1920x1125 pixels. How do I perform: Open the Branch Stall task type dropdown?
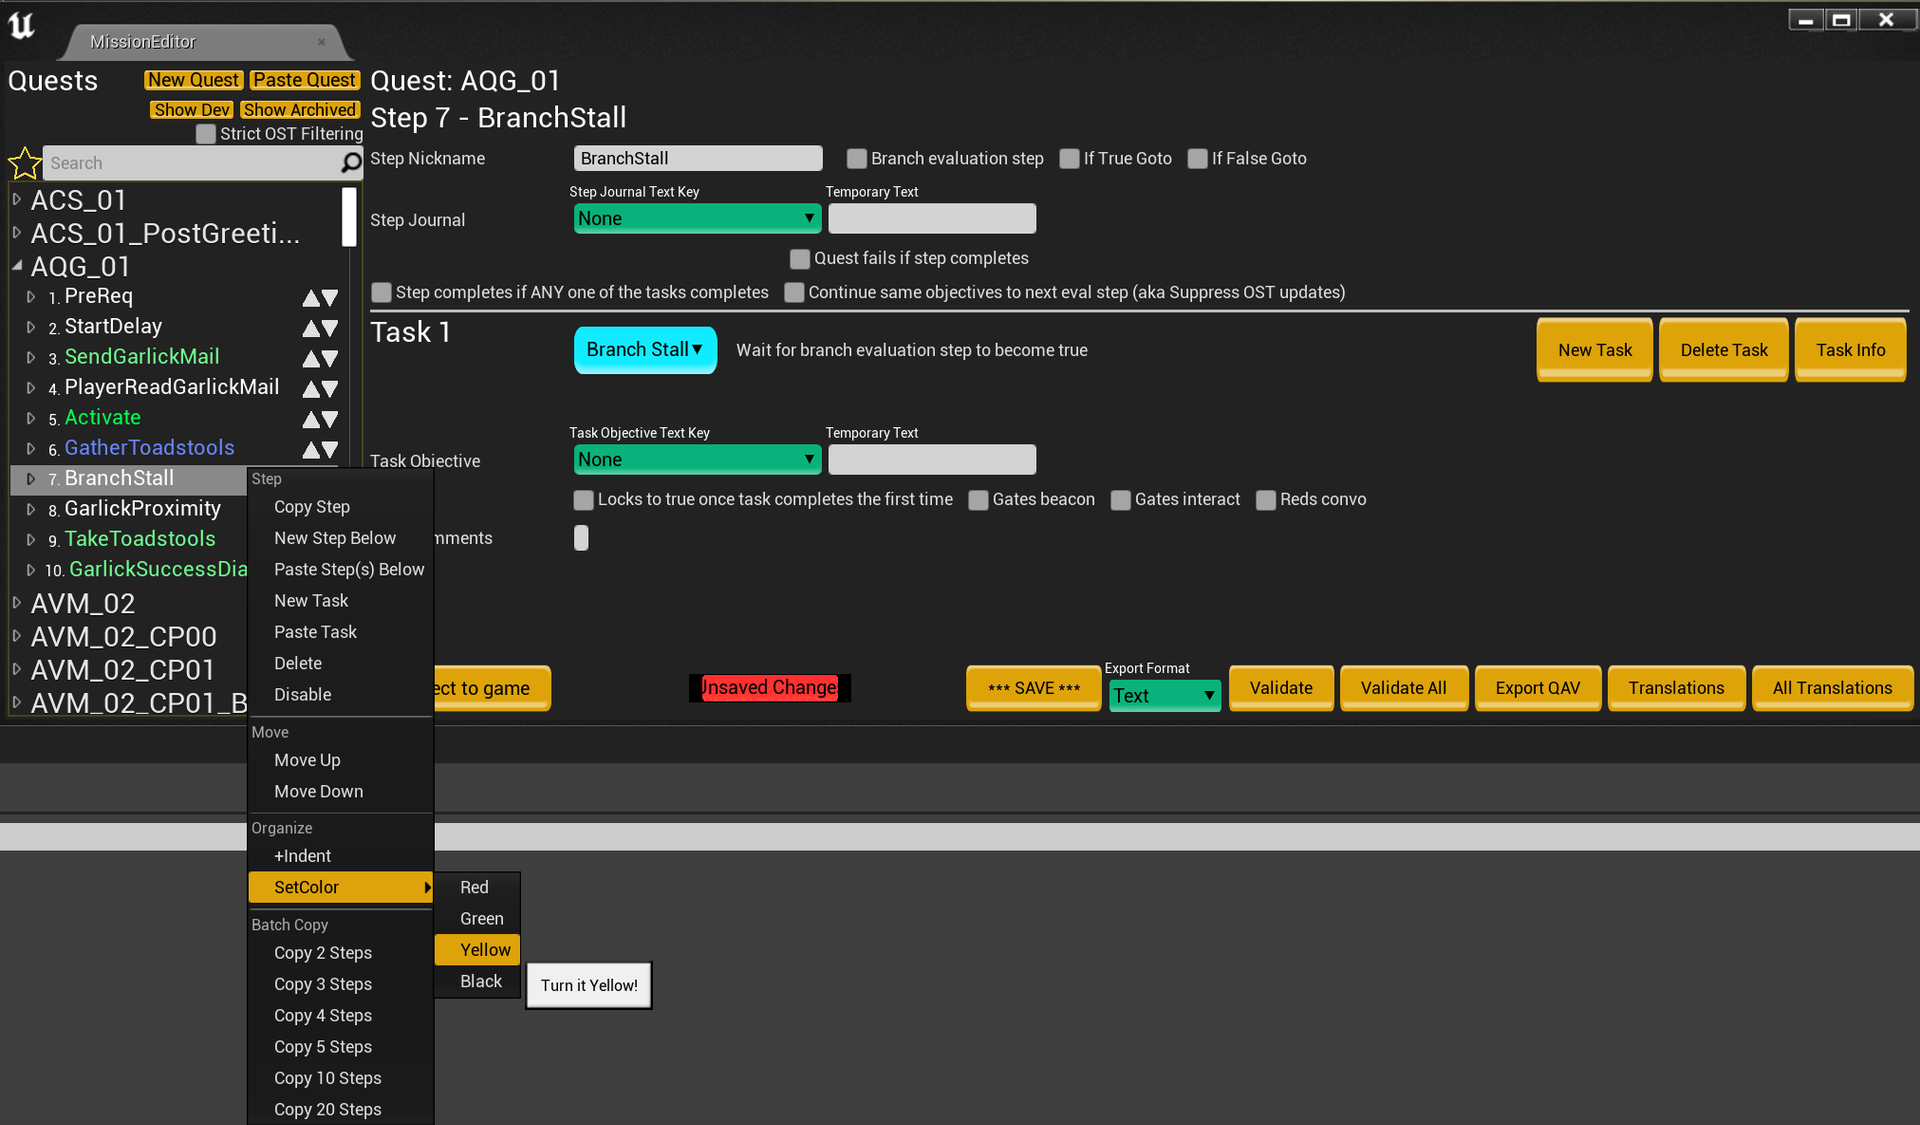(644, 350)
